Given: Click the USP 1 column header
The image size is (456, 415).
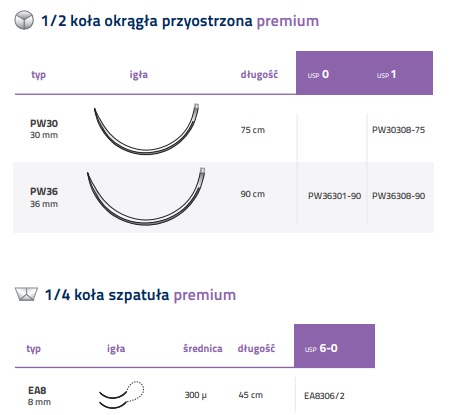Looking at the screenshot, I should [386, 74].
